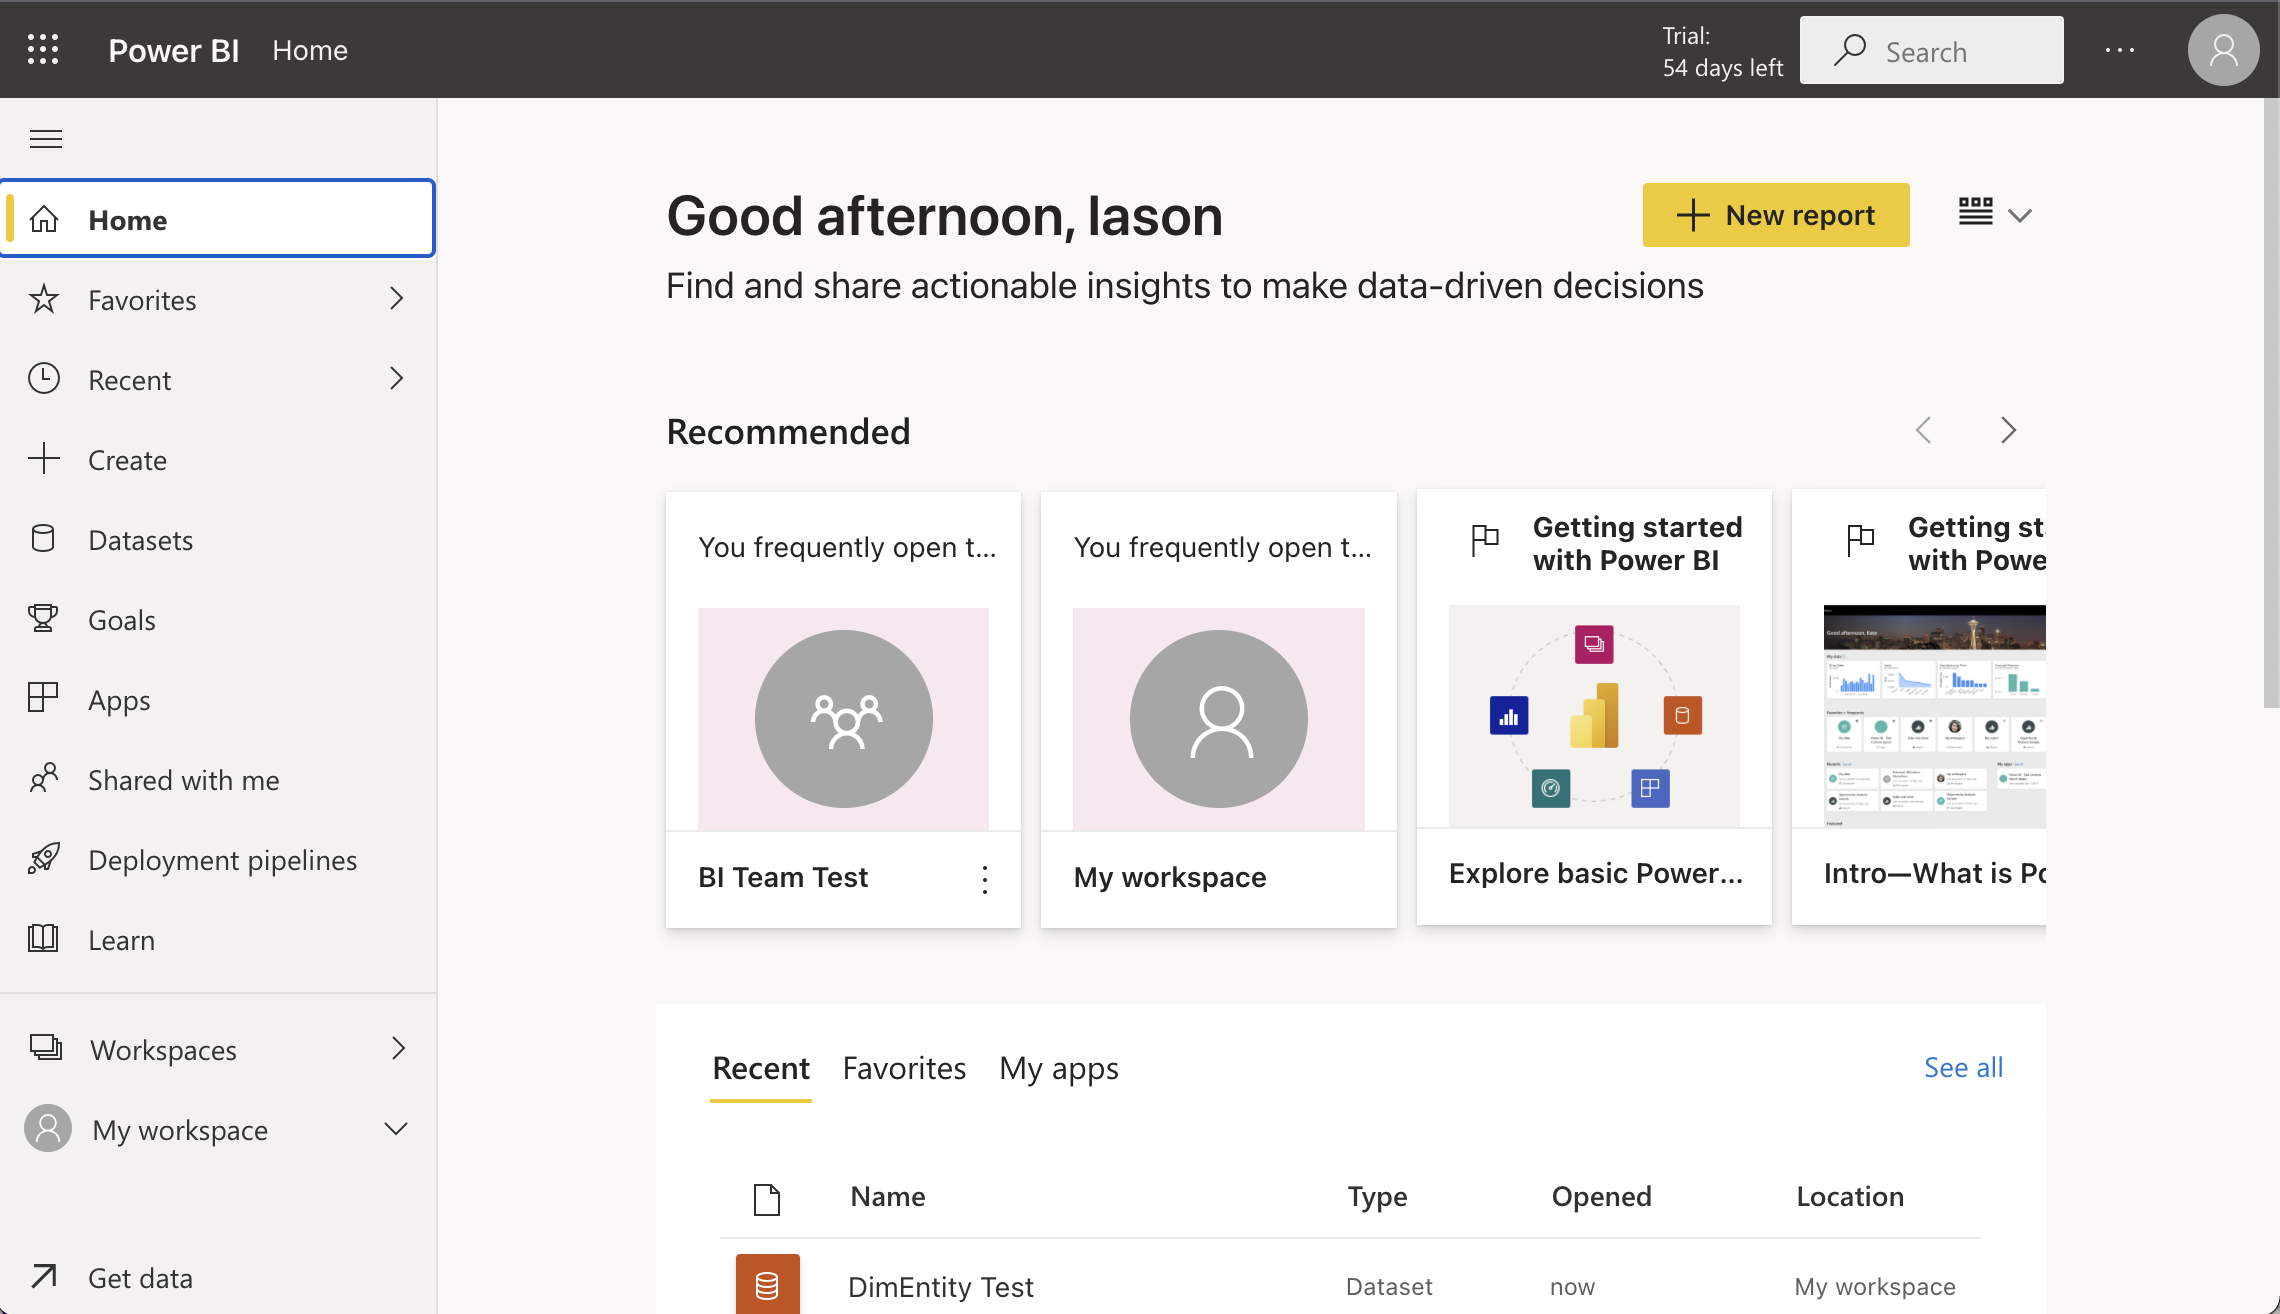
Task: Click the layout view grid icon
Action: click(1975, 212)
